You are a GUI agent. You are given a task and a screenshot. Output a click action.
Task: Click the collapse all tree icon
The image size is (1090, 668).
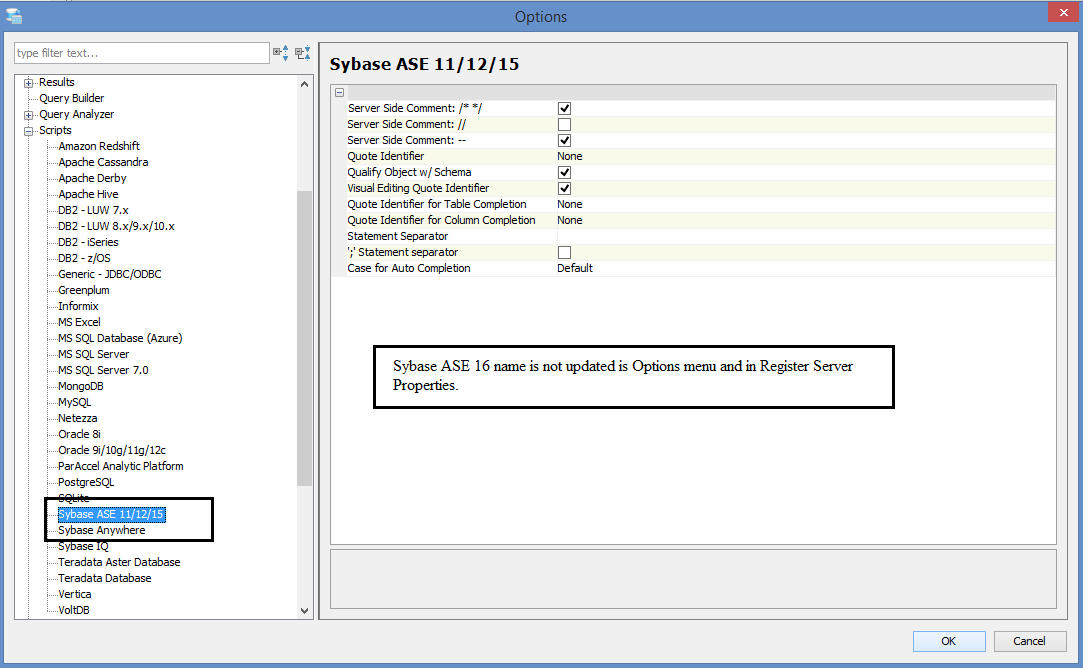[x=302, y=53]
